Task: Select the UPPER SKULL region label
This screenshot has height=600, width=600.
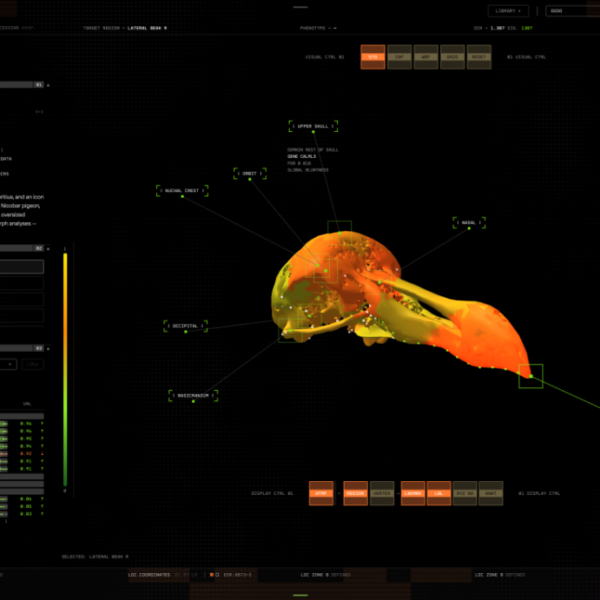Action: tap(313, 126)
